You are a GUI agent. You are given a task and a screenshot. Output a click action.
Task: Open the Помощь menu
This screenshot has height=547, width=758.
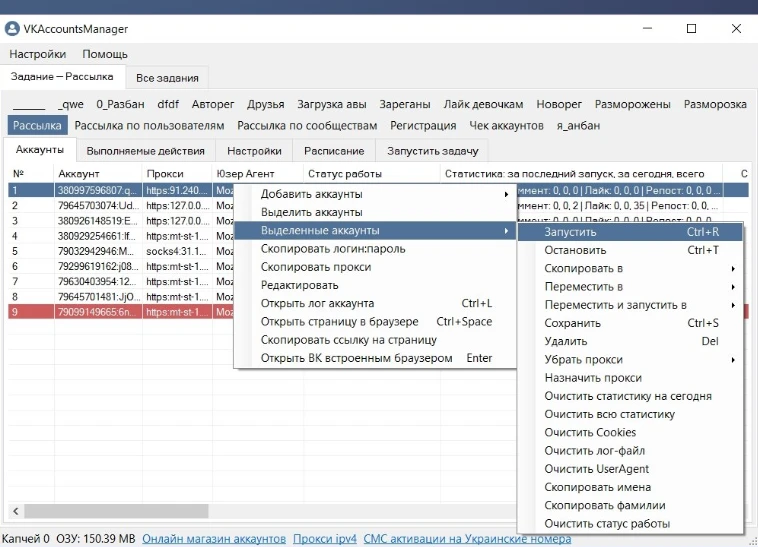pyautogui.click(x=105, y=54)
